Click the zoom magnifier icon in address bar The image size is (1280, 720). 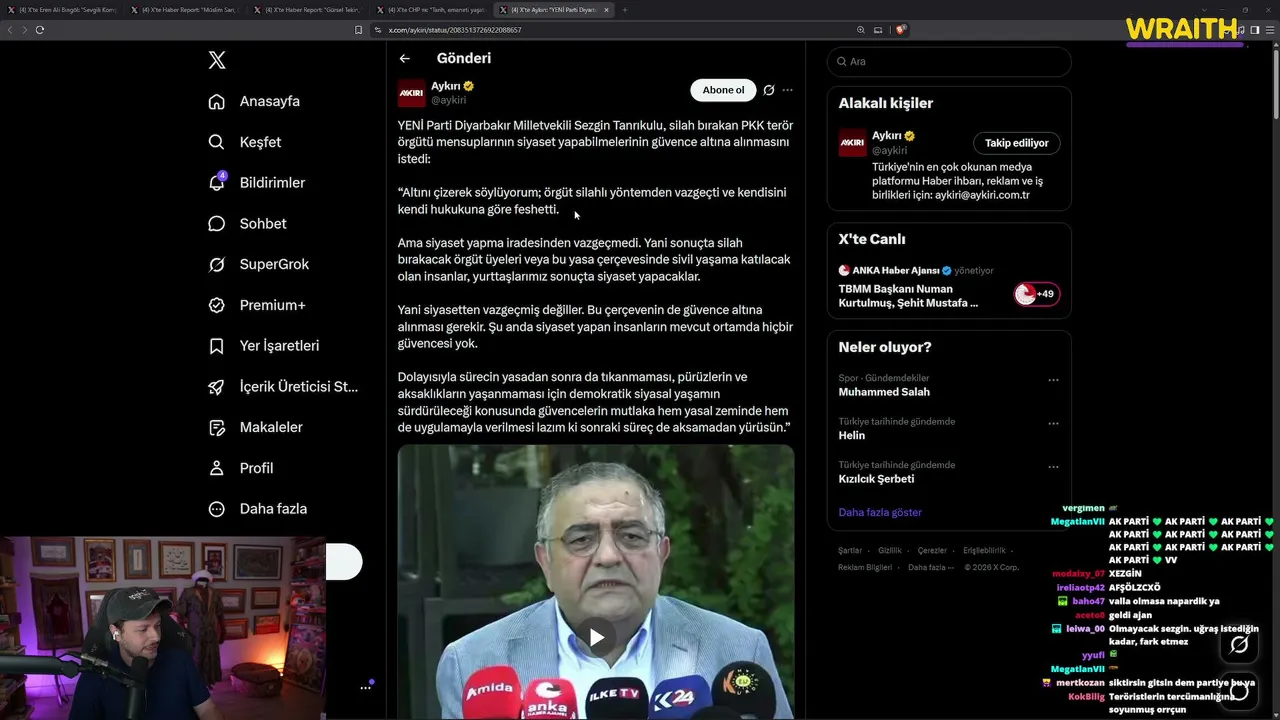861,30
